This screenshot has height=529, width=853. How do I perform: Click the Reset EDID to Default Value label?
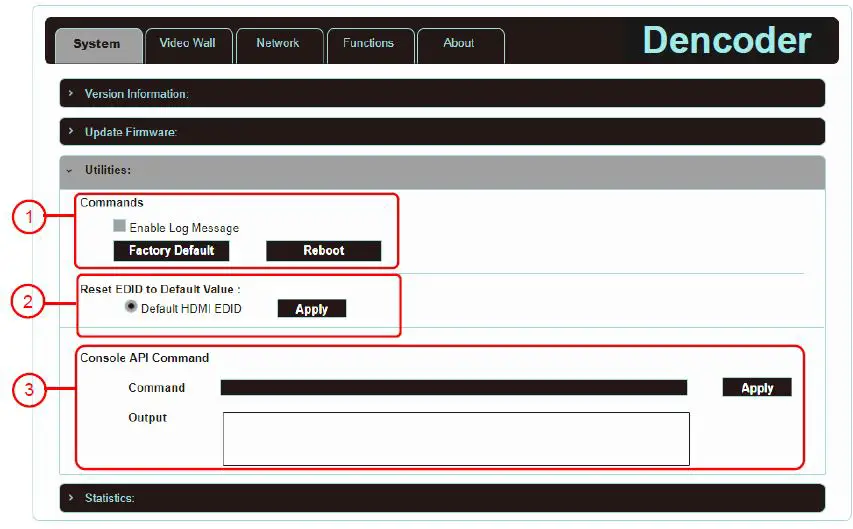pyautogui.click(x=160, y=289)
